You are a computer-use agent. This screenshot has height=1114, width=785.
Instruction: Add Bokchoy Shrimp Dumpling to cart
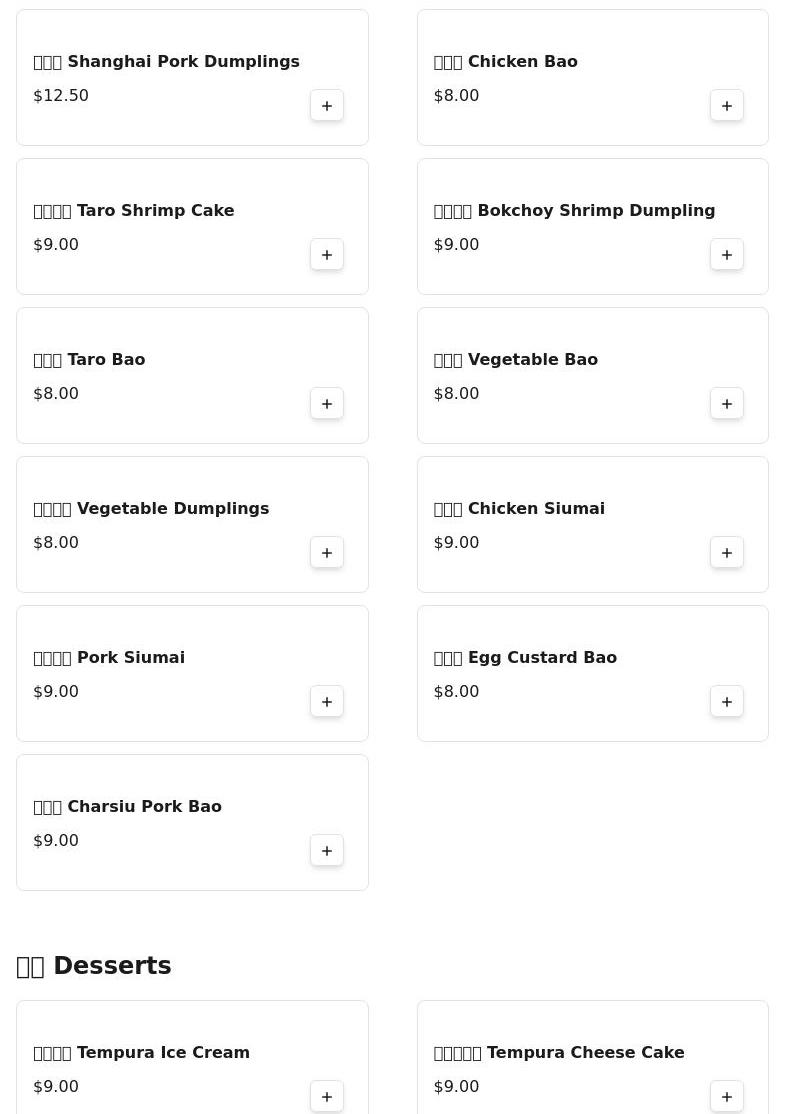[727, 254]
